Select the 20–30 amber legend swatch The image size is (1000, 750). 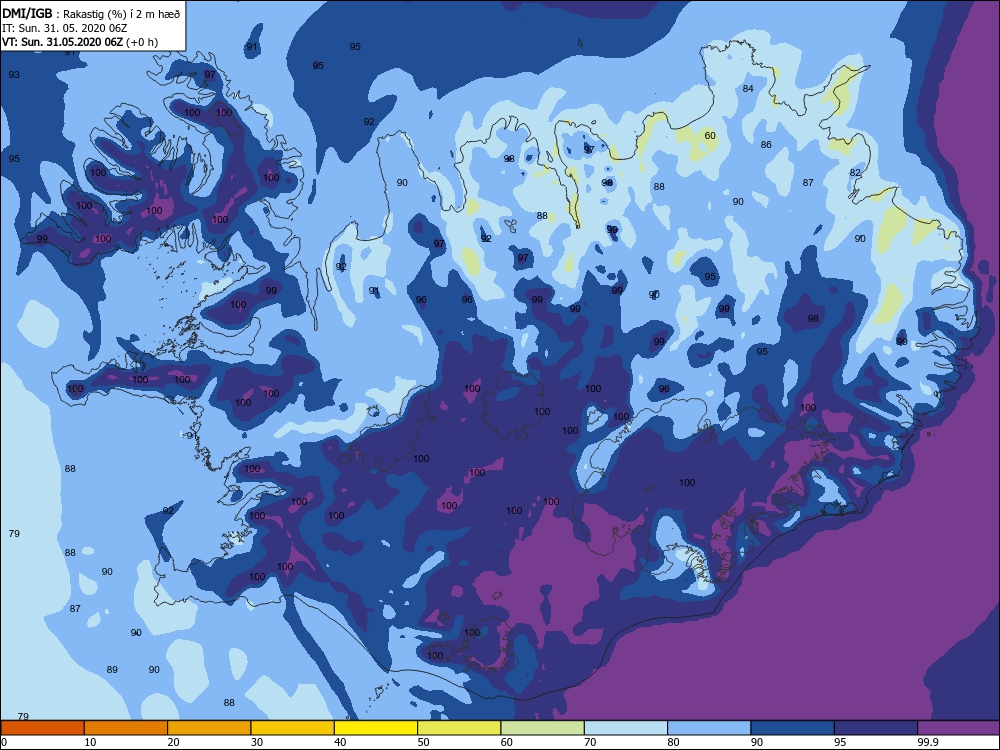[x=209, y=728]
